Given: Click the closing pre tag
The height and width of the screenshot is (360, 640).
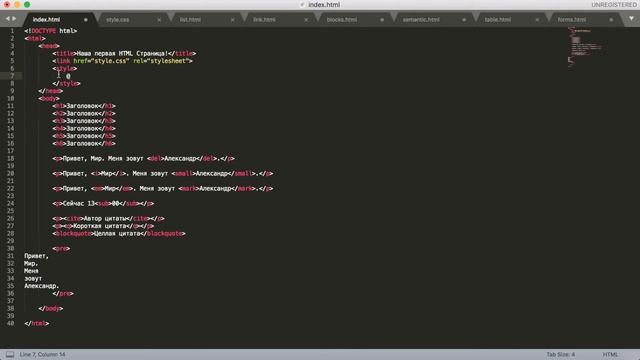Looking at the screenshot, I should [x=63, y=293].
